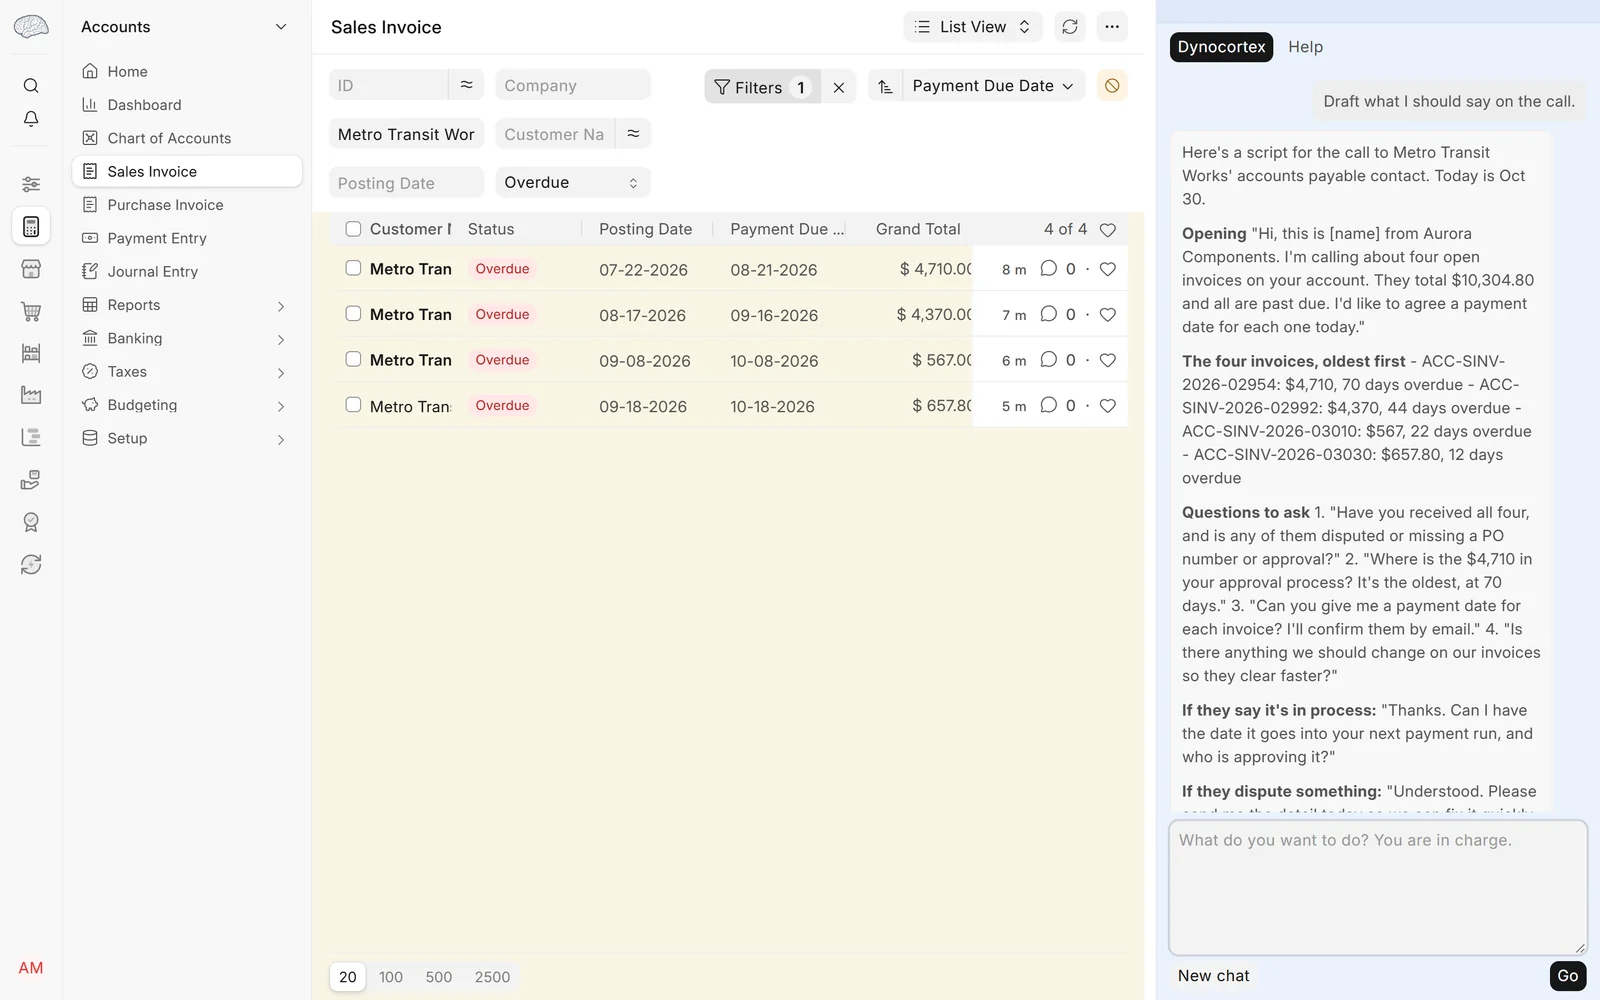Open comments on the $4,710.00 invoice row

coord(1048,269)
